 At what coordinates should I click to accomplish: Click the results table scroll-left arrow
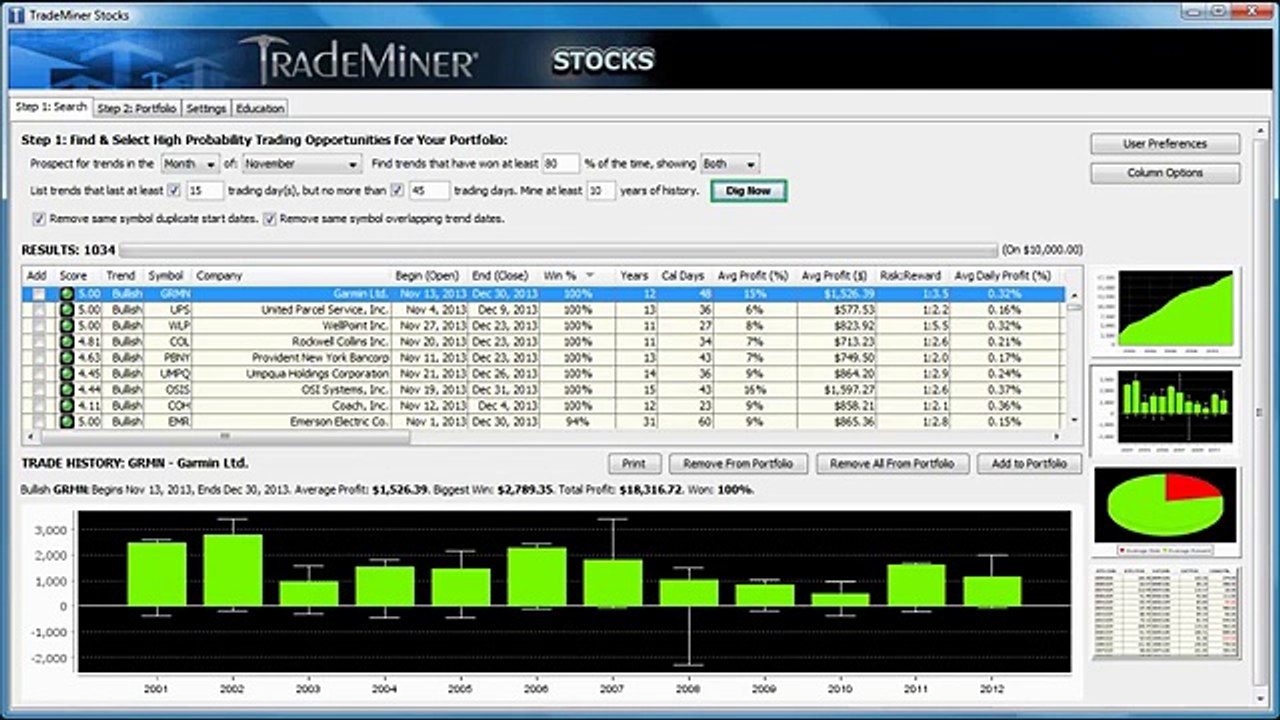(29, 437)
